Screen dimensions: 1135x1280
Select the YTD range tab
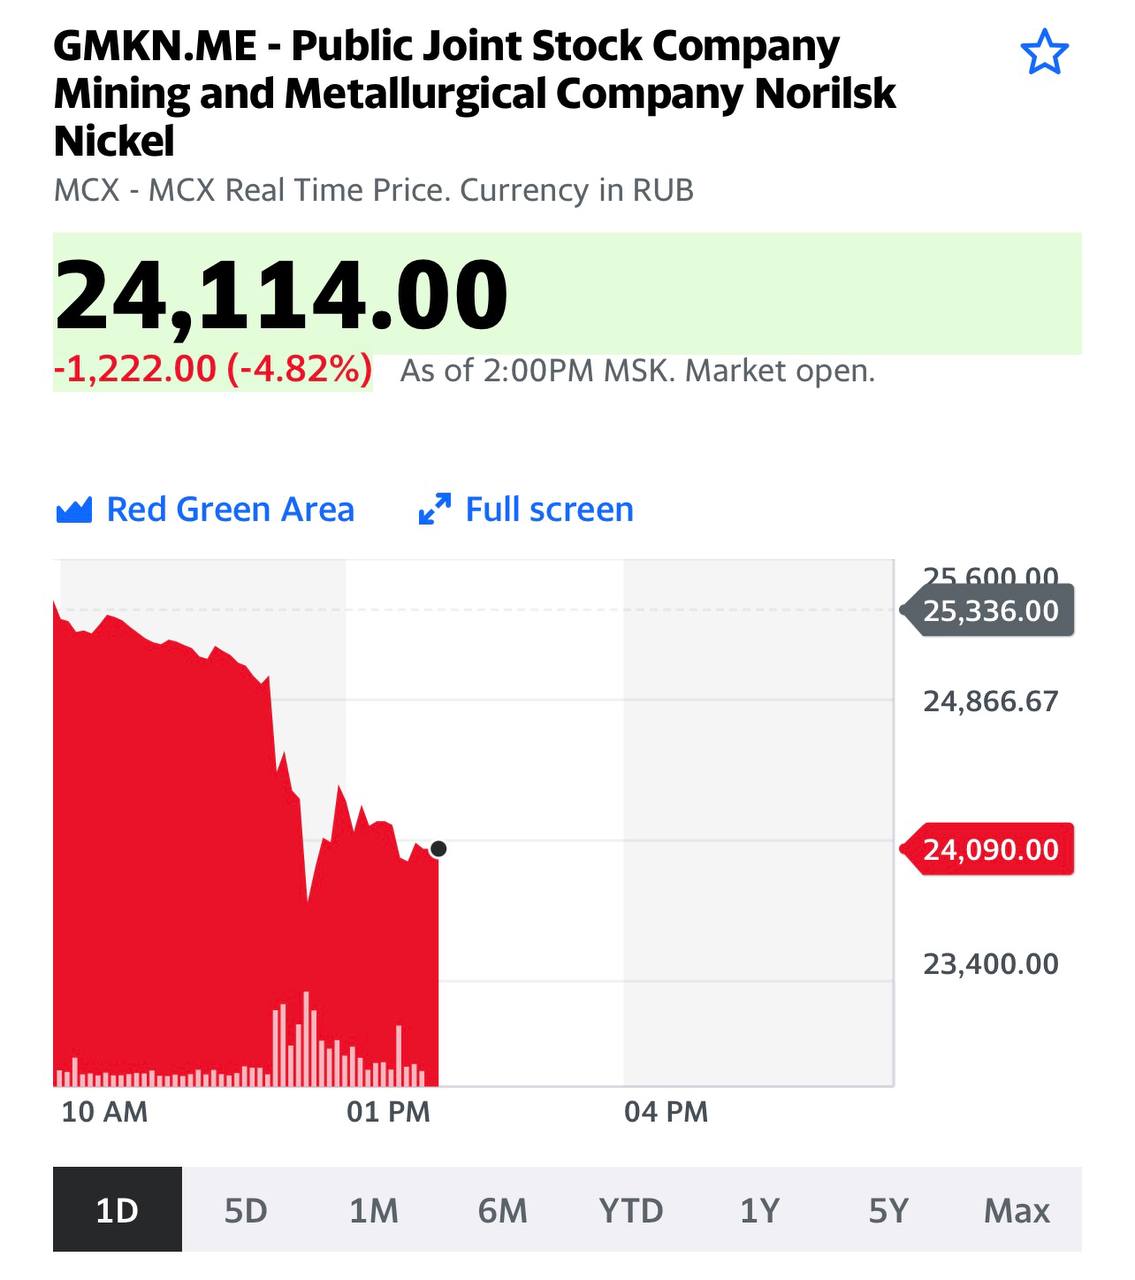click(631, 1210)
